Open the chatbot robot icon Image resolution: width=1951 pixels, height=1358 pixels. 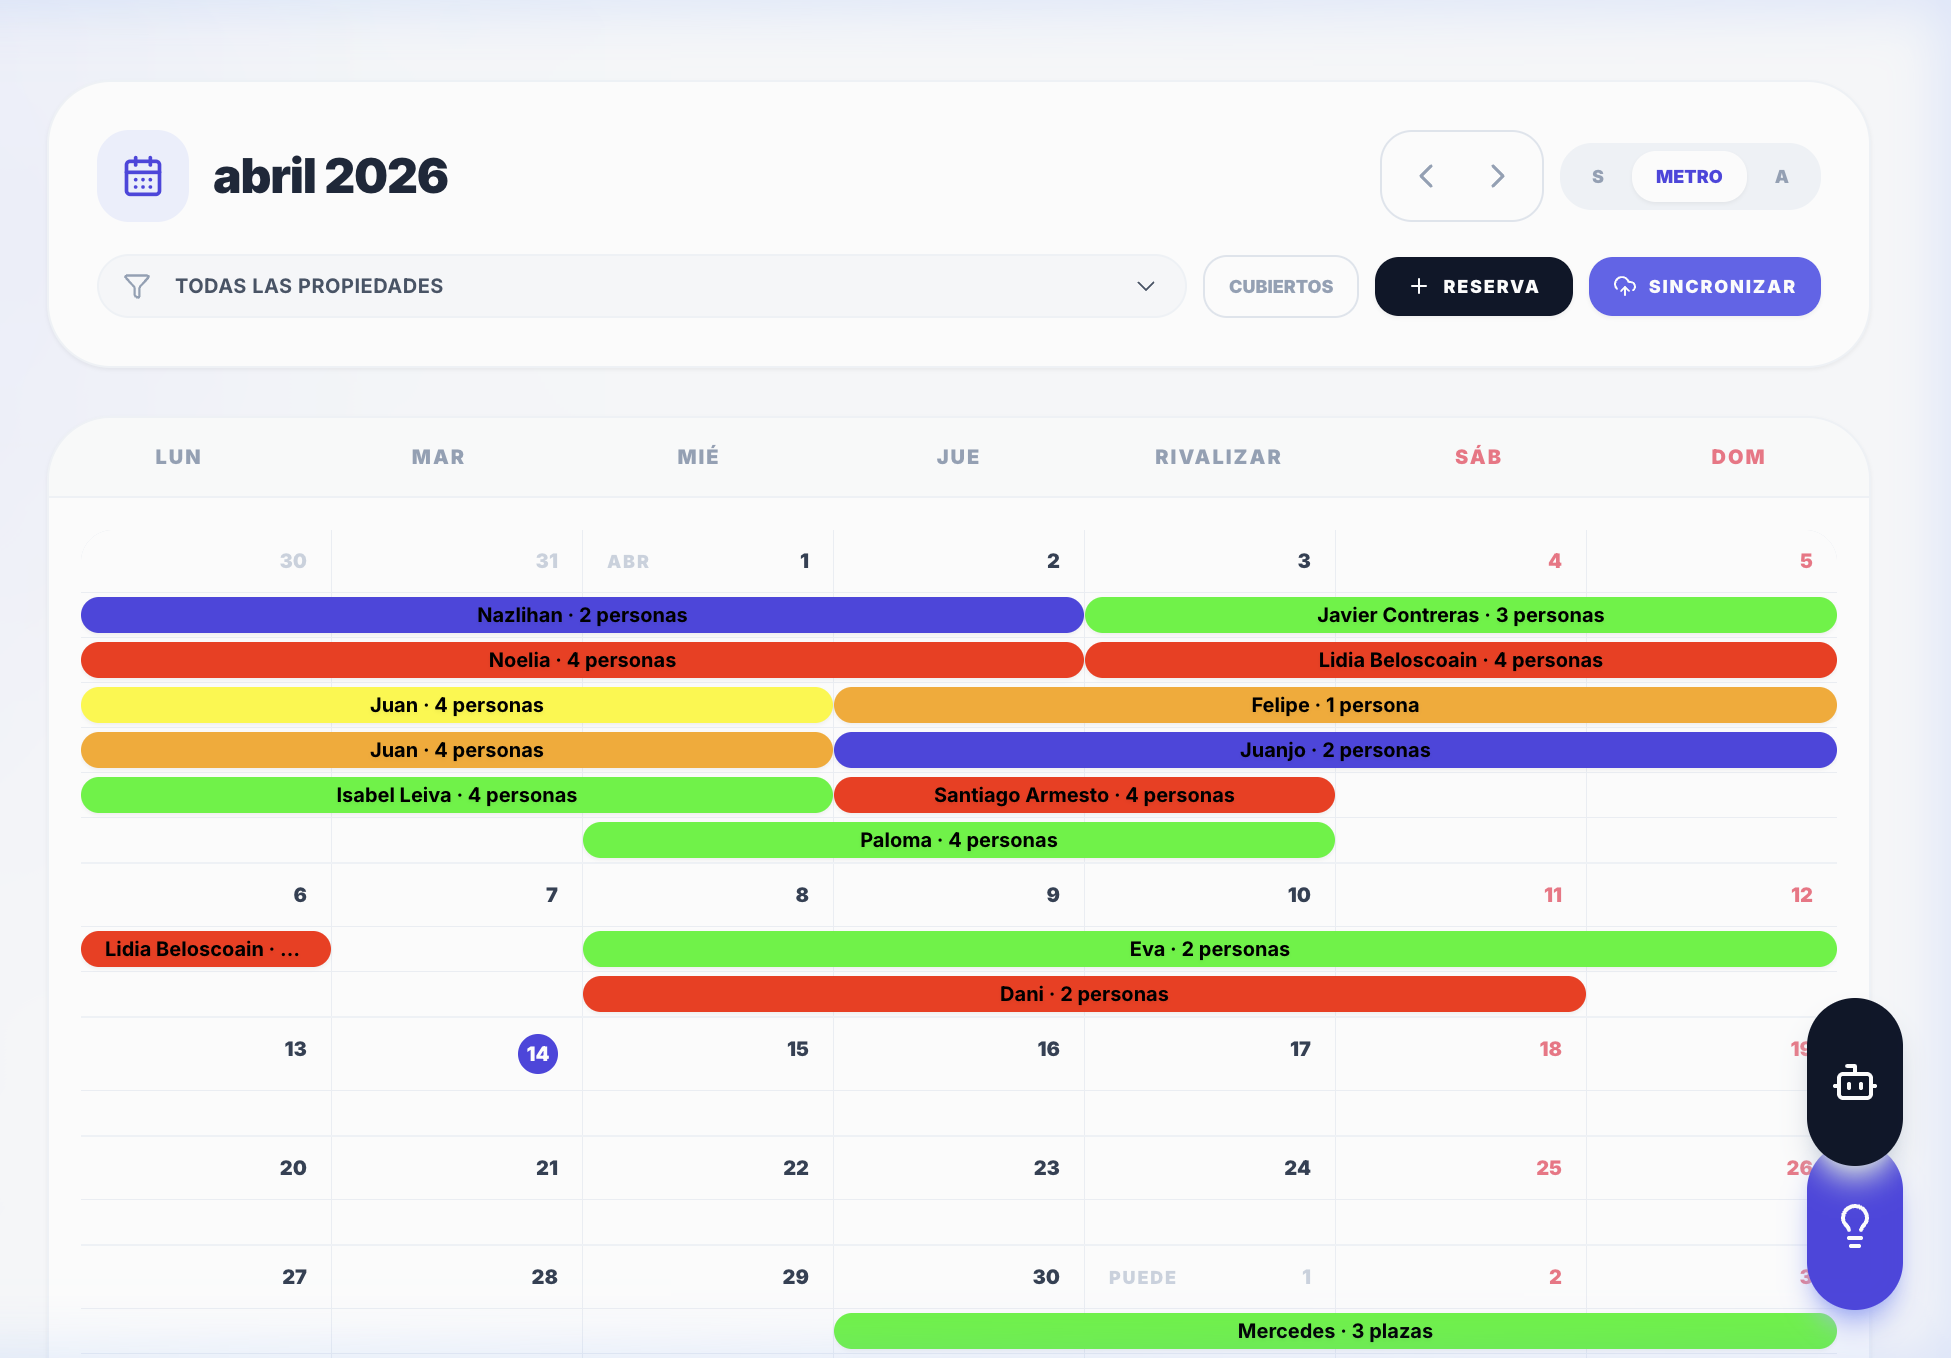point(1854,1083)
